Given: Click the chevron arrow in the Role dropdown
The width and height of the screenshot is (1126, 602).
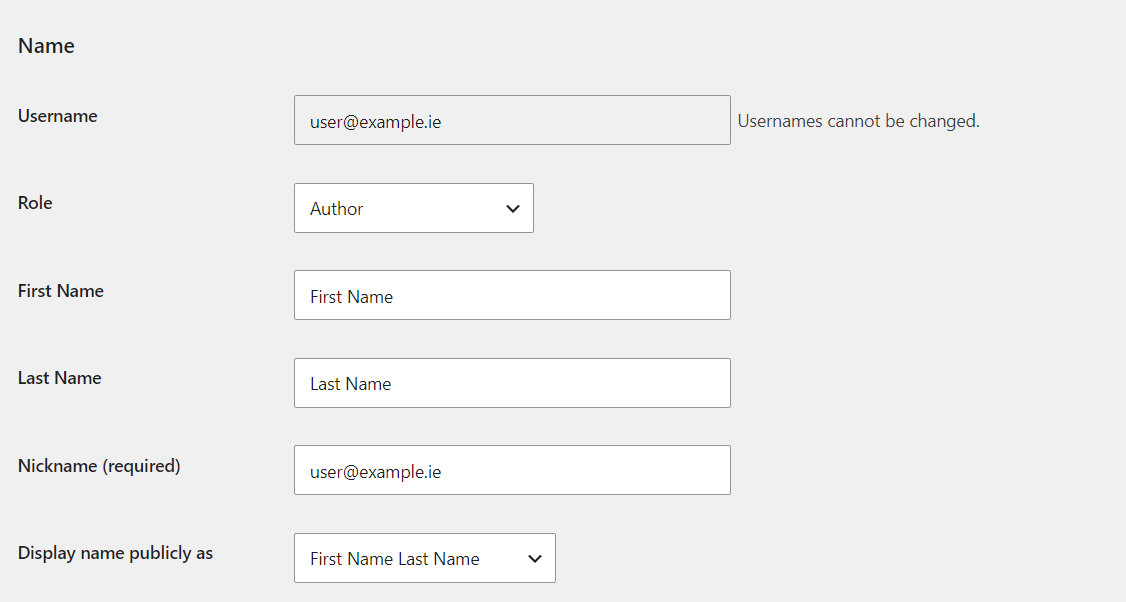Looking at the screenshot, I should point(513,209).
